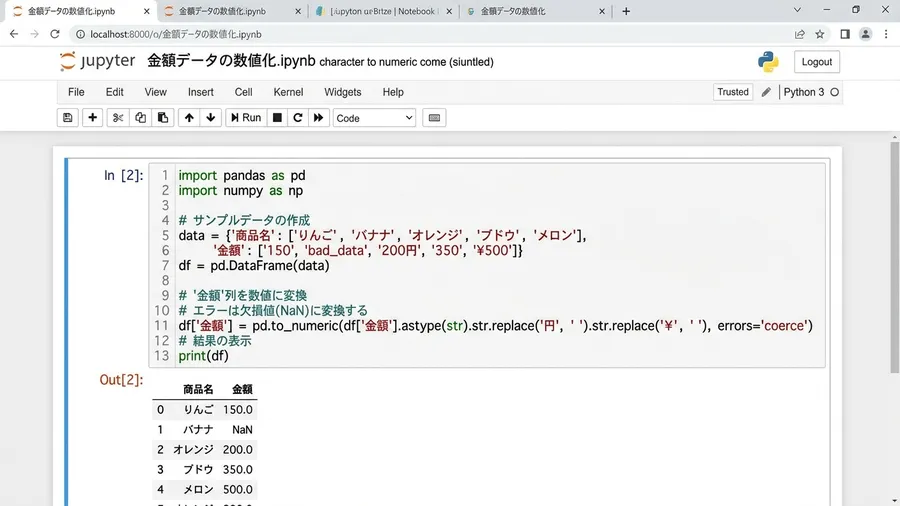Click the df = pd.DataFrame(data) line
This screenshot has width=900, height=506.
pos(254,266)
